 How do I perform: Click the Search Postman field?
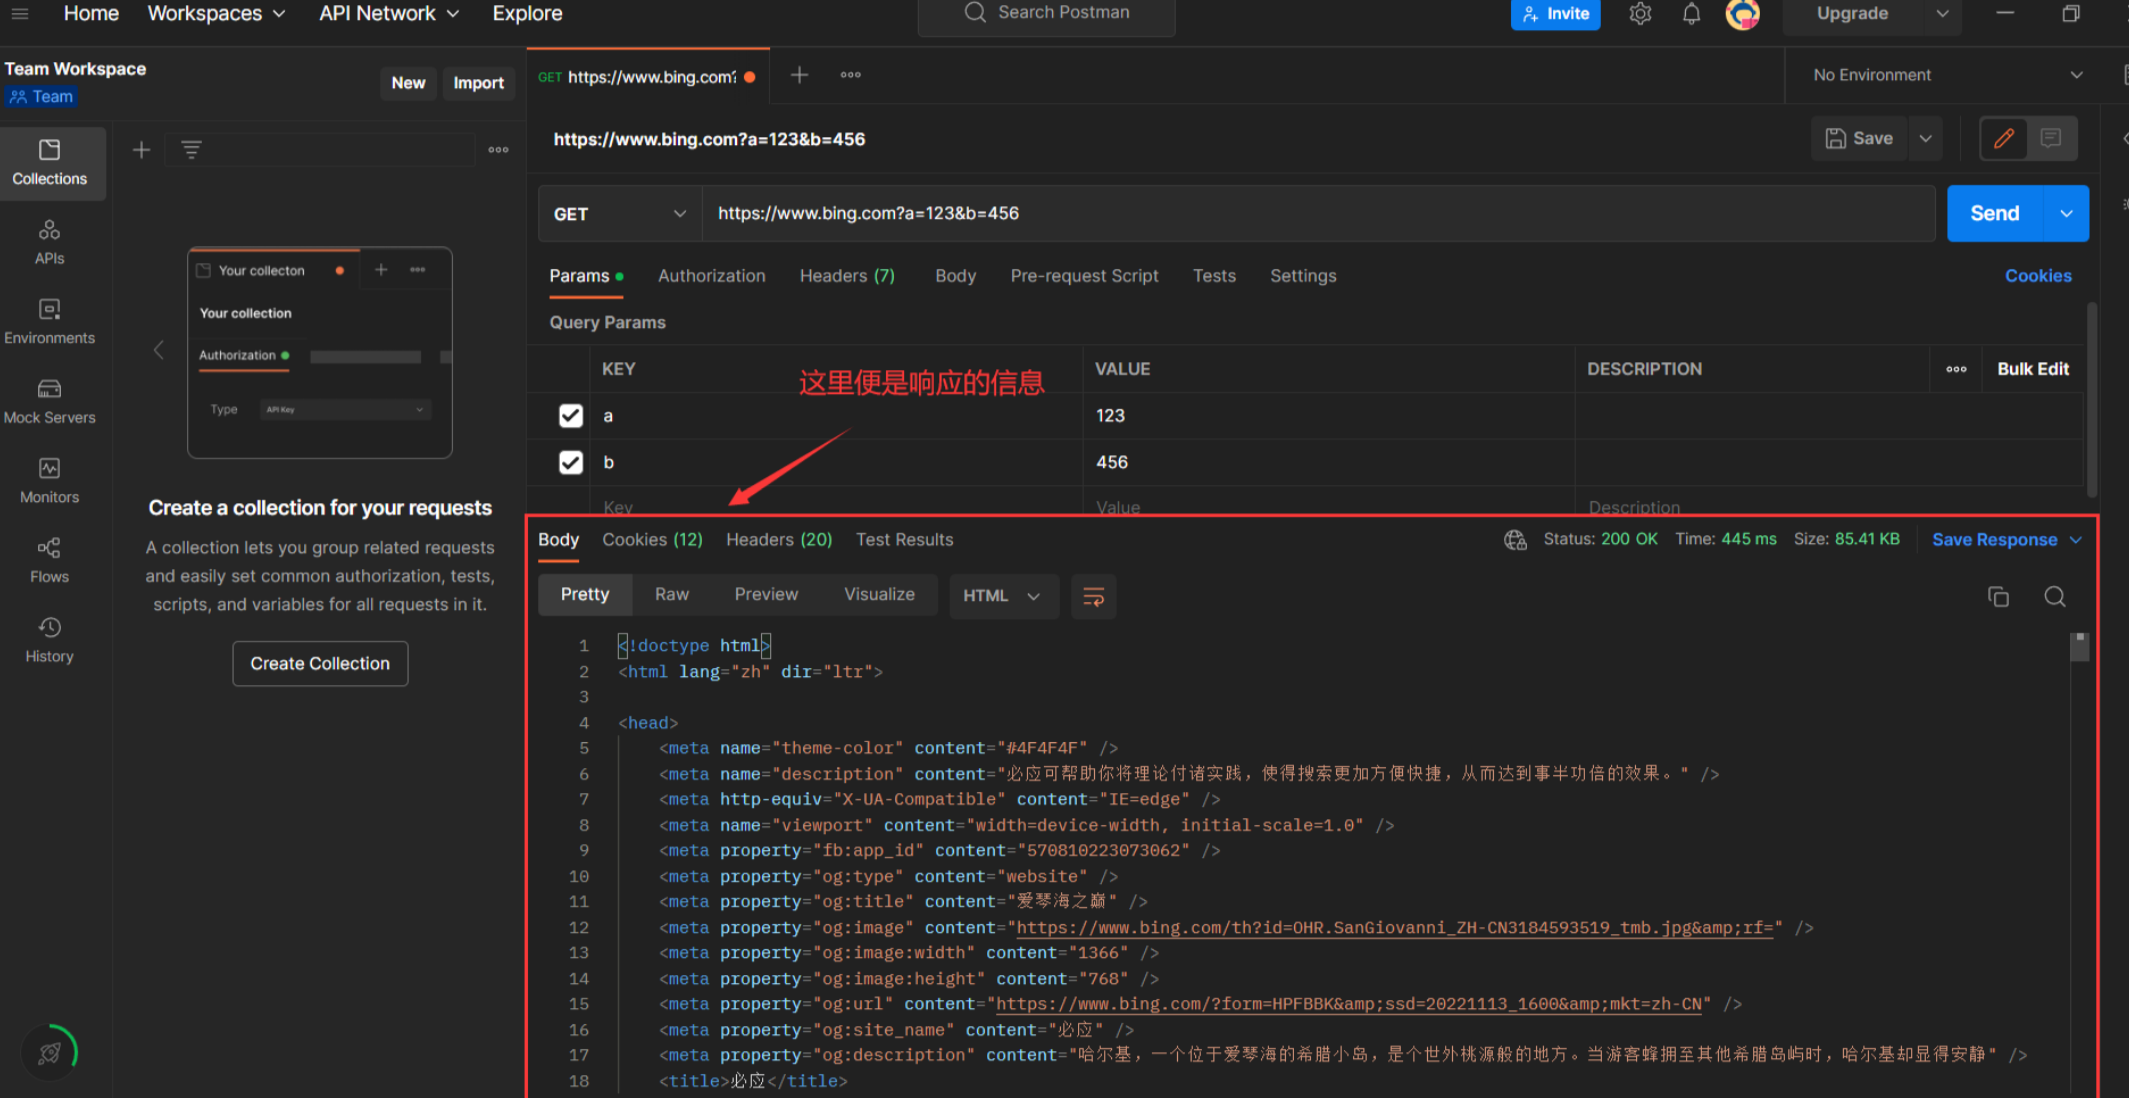tap(1046, 14)
